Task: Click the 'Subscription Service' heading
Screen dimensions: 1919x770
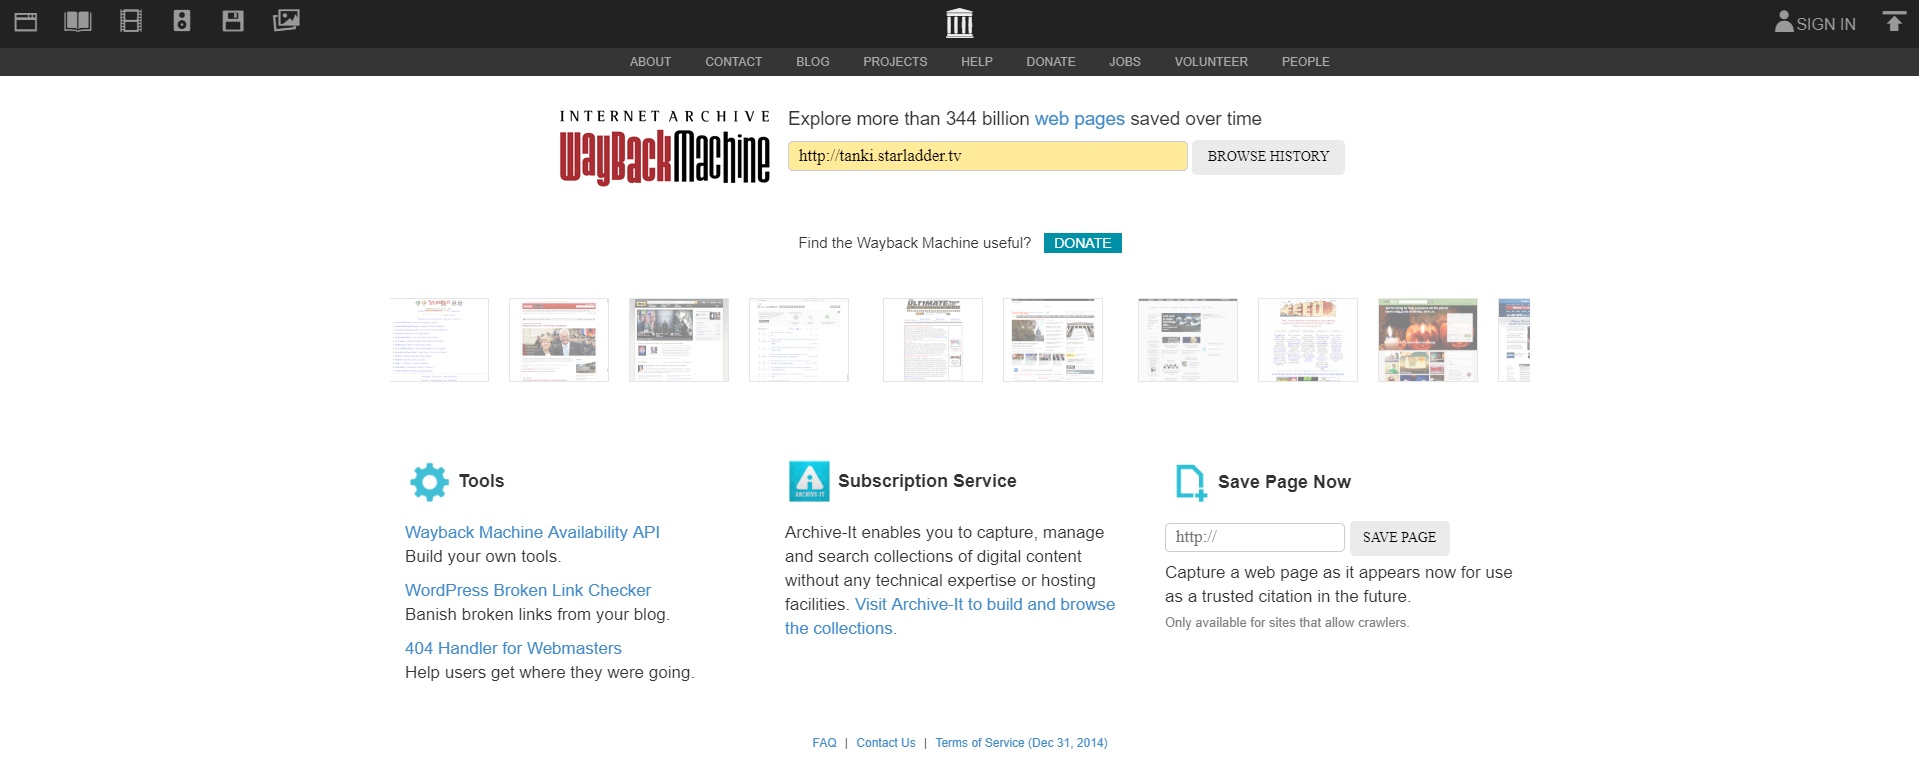Action: coord(927,481)
